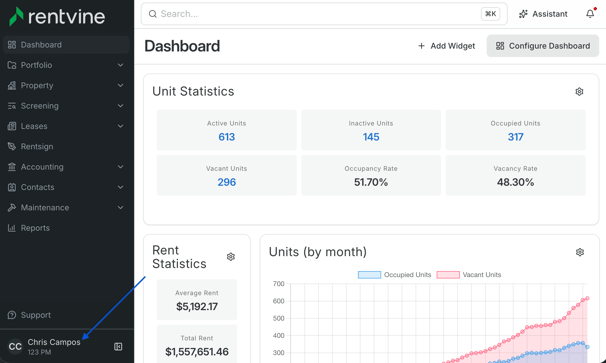Select Leases in the sidebar
The image size is (606, 363).
tap(66, 126)
